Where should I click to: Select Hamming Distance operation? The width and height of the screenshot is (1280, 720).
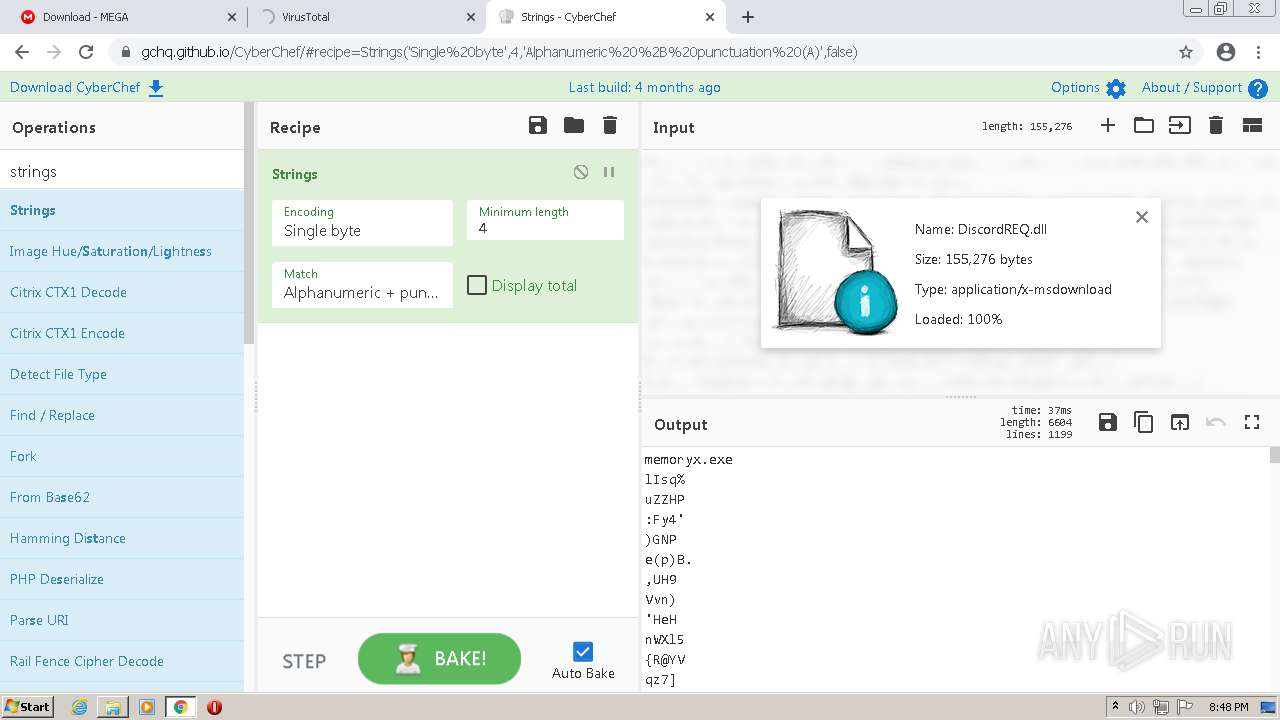pyautogui.click(x=122, y=538)
